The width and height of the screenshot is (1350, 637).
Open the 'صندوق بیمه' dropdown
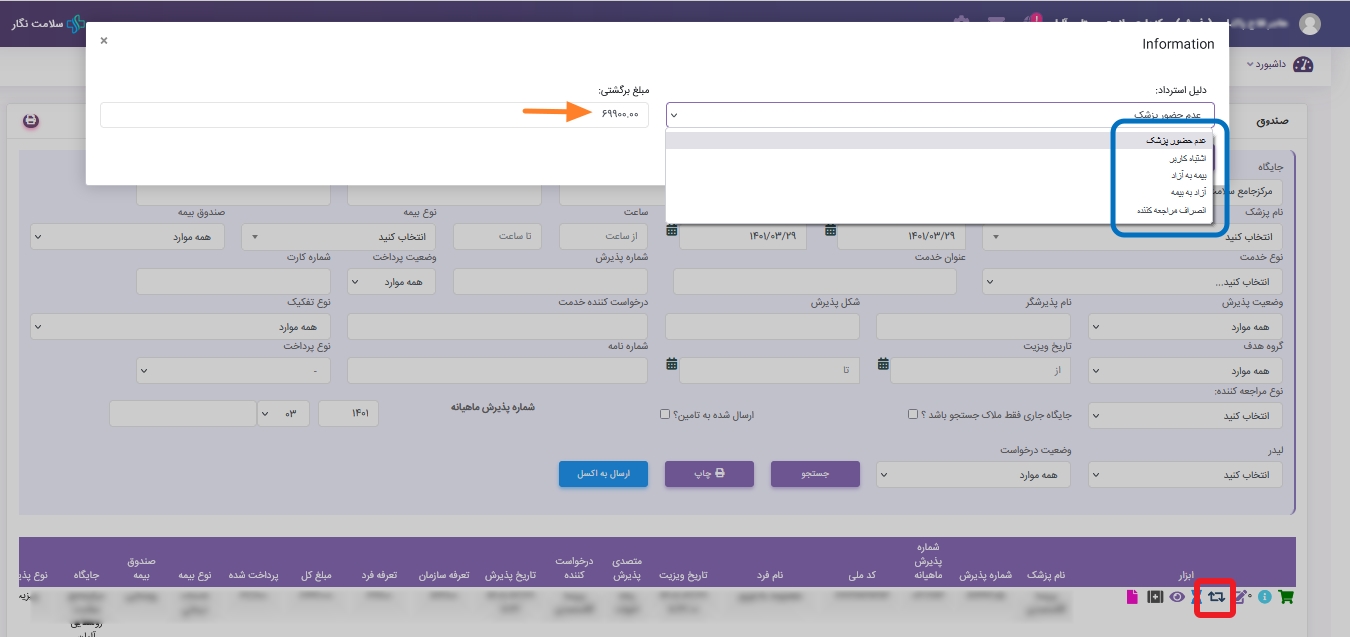pos(128,237)
